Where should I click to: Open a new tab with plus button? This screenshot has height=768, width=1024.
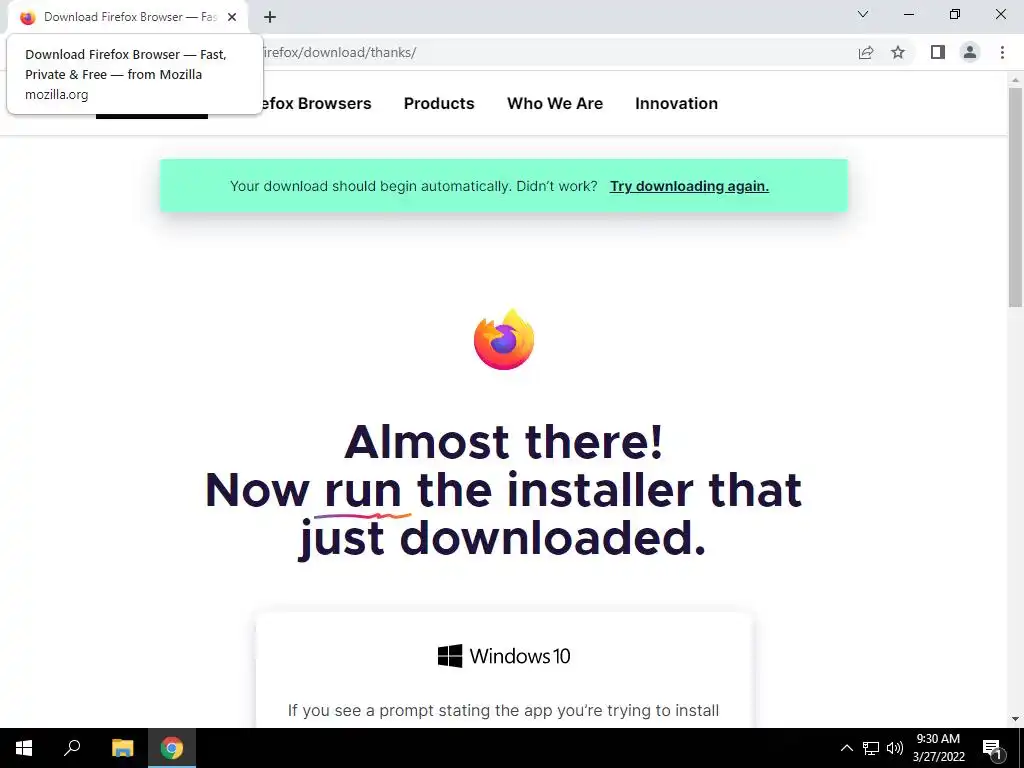click(270, 17)
